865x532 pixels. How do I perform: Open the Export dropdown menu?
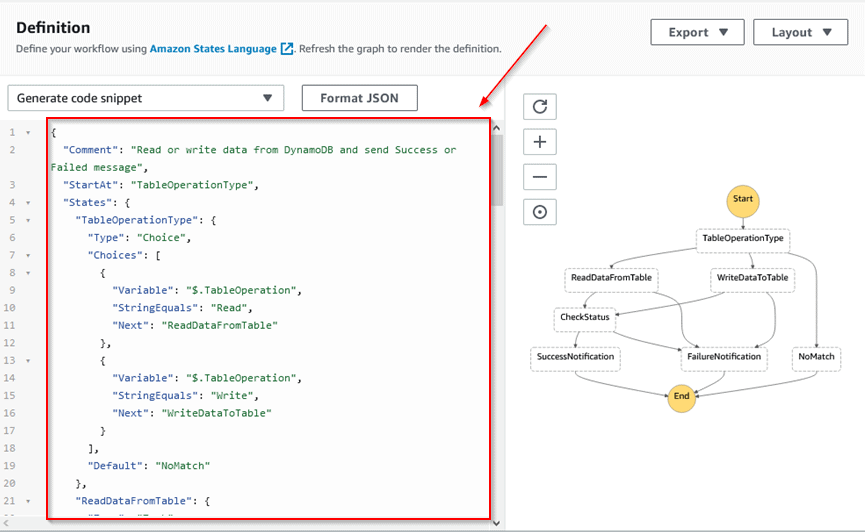tap(697, 32)
